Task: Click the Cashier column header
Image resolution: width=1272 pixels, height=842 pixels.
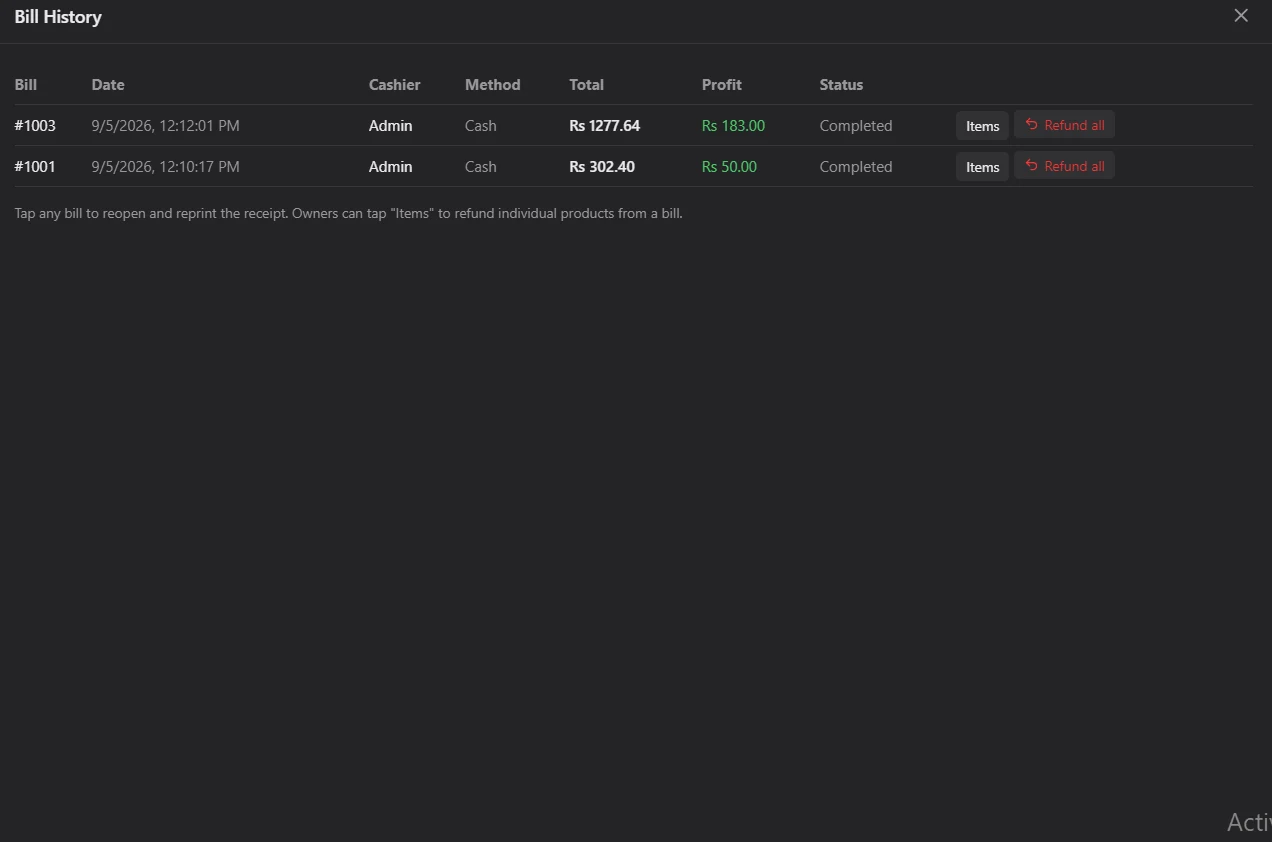Action: click(395, 85)
